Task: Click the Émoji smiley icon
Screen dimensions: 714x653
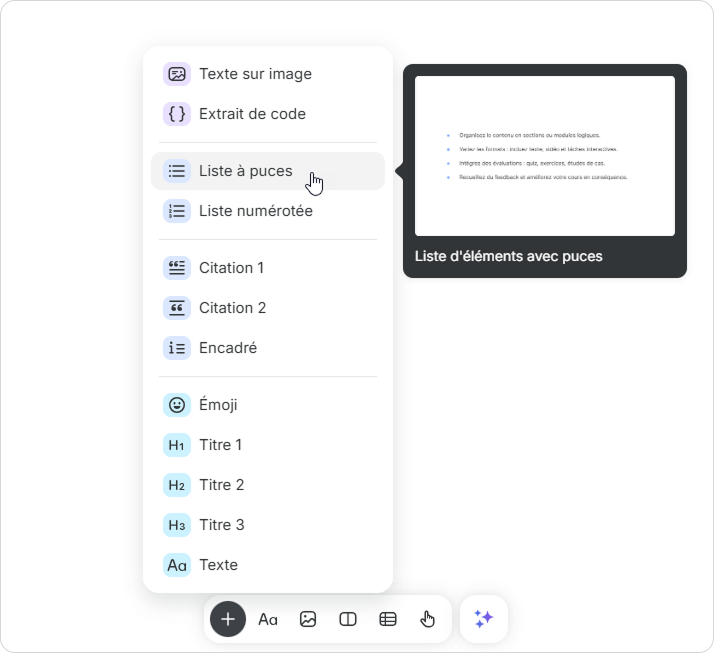Action: [177, 405]
